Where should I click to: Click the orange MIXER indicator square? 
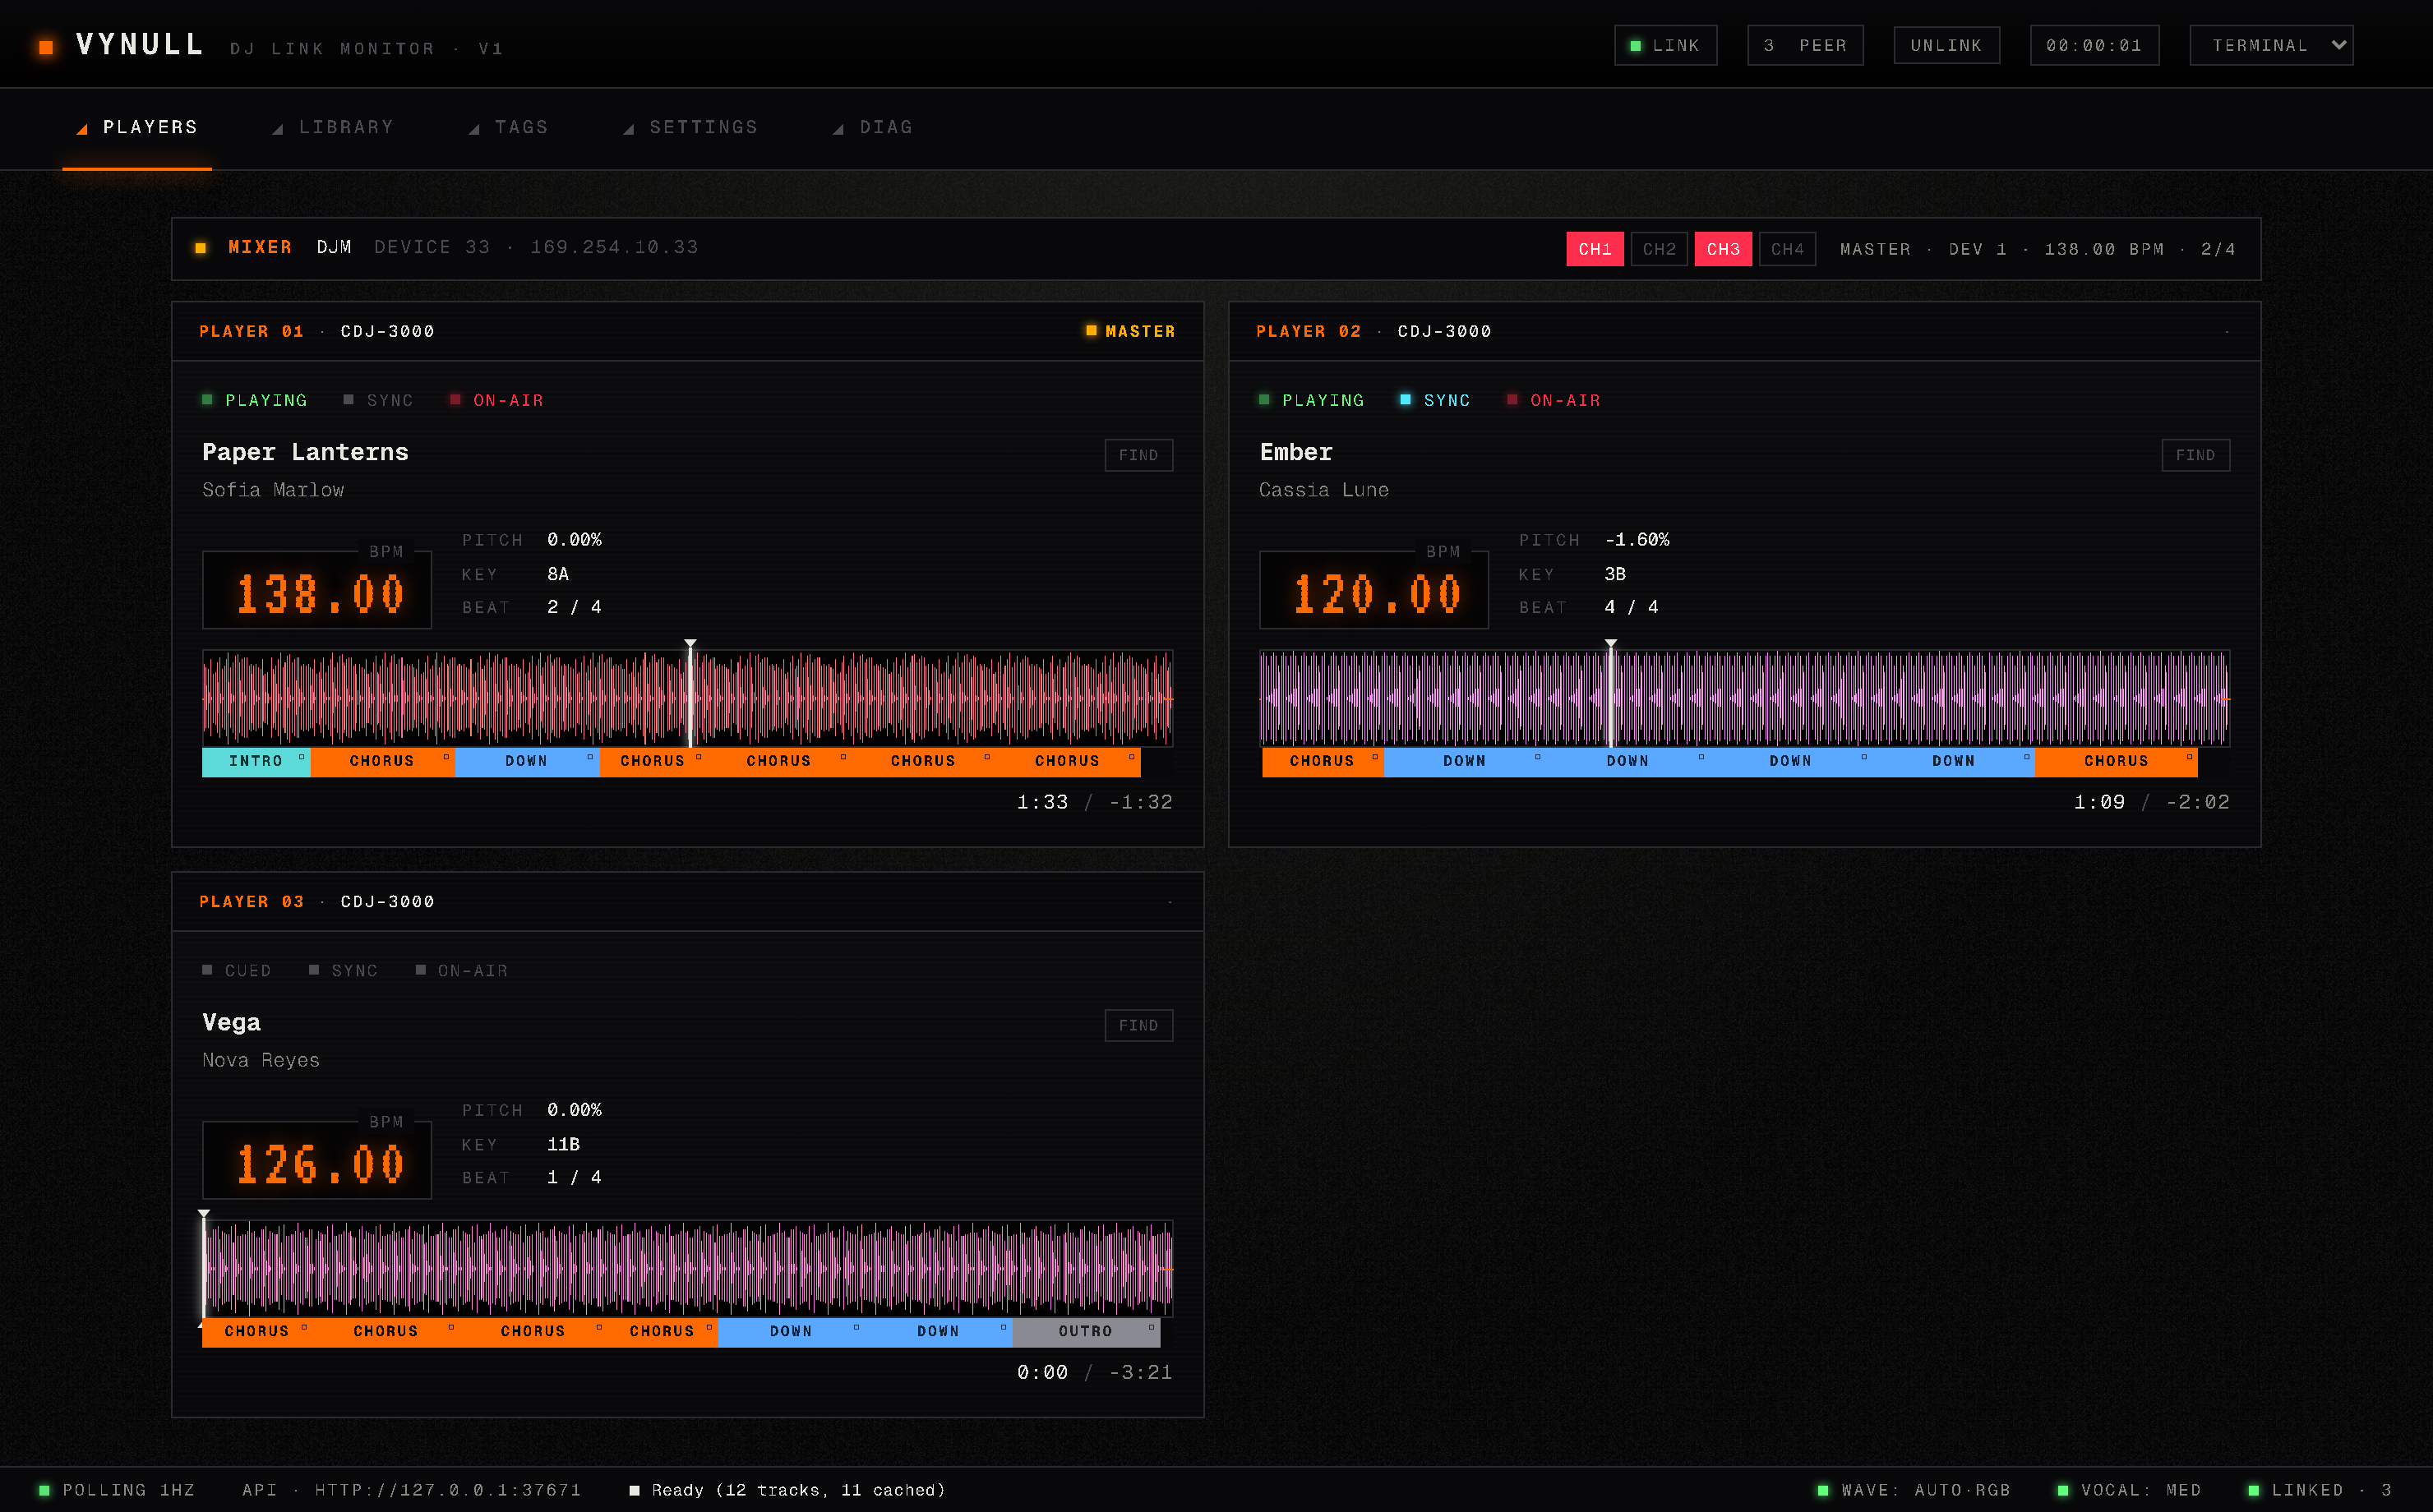(201, 248)
